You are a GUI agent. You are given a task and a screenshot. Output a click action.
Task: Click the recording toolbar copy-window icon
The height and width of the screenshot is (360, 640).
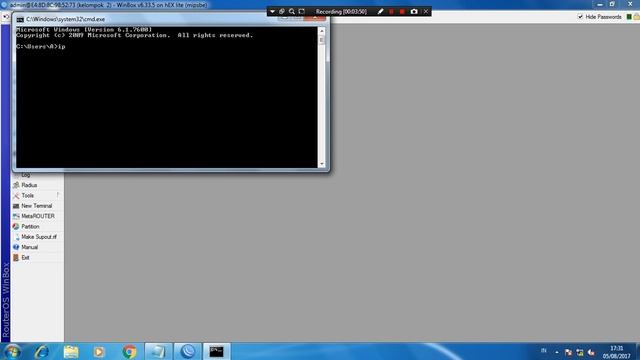(282, 11)
